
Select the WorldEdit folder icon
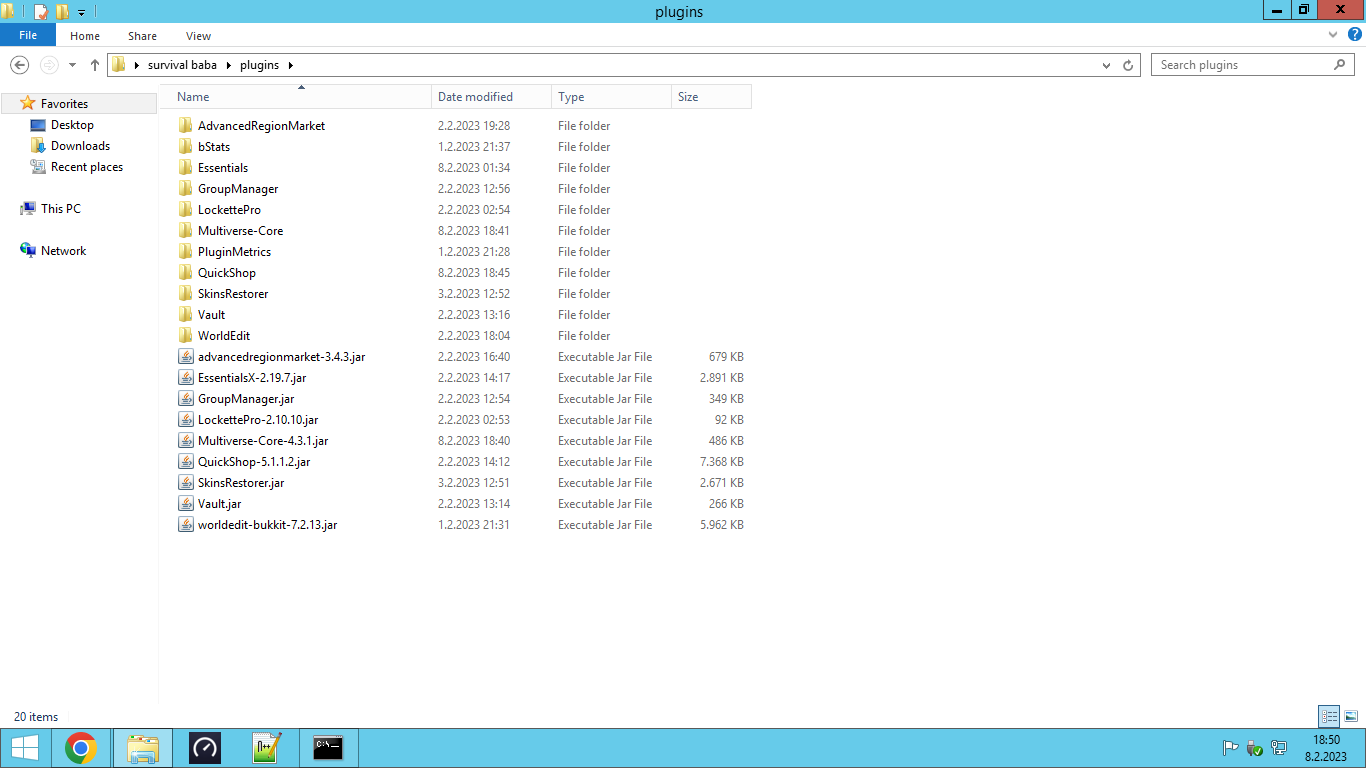186,336
